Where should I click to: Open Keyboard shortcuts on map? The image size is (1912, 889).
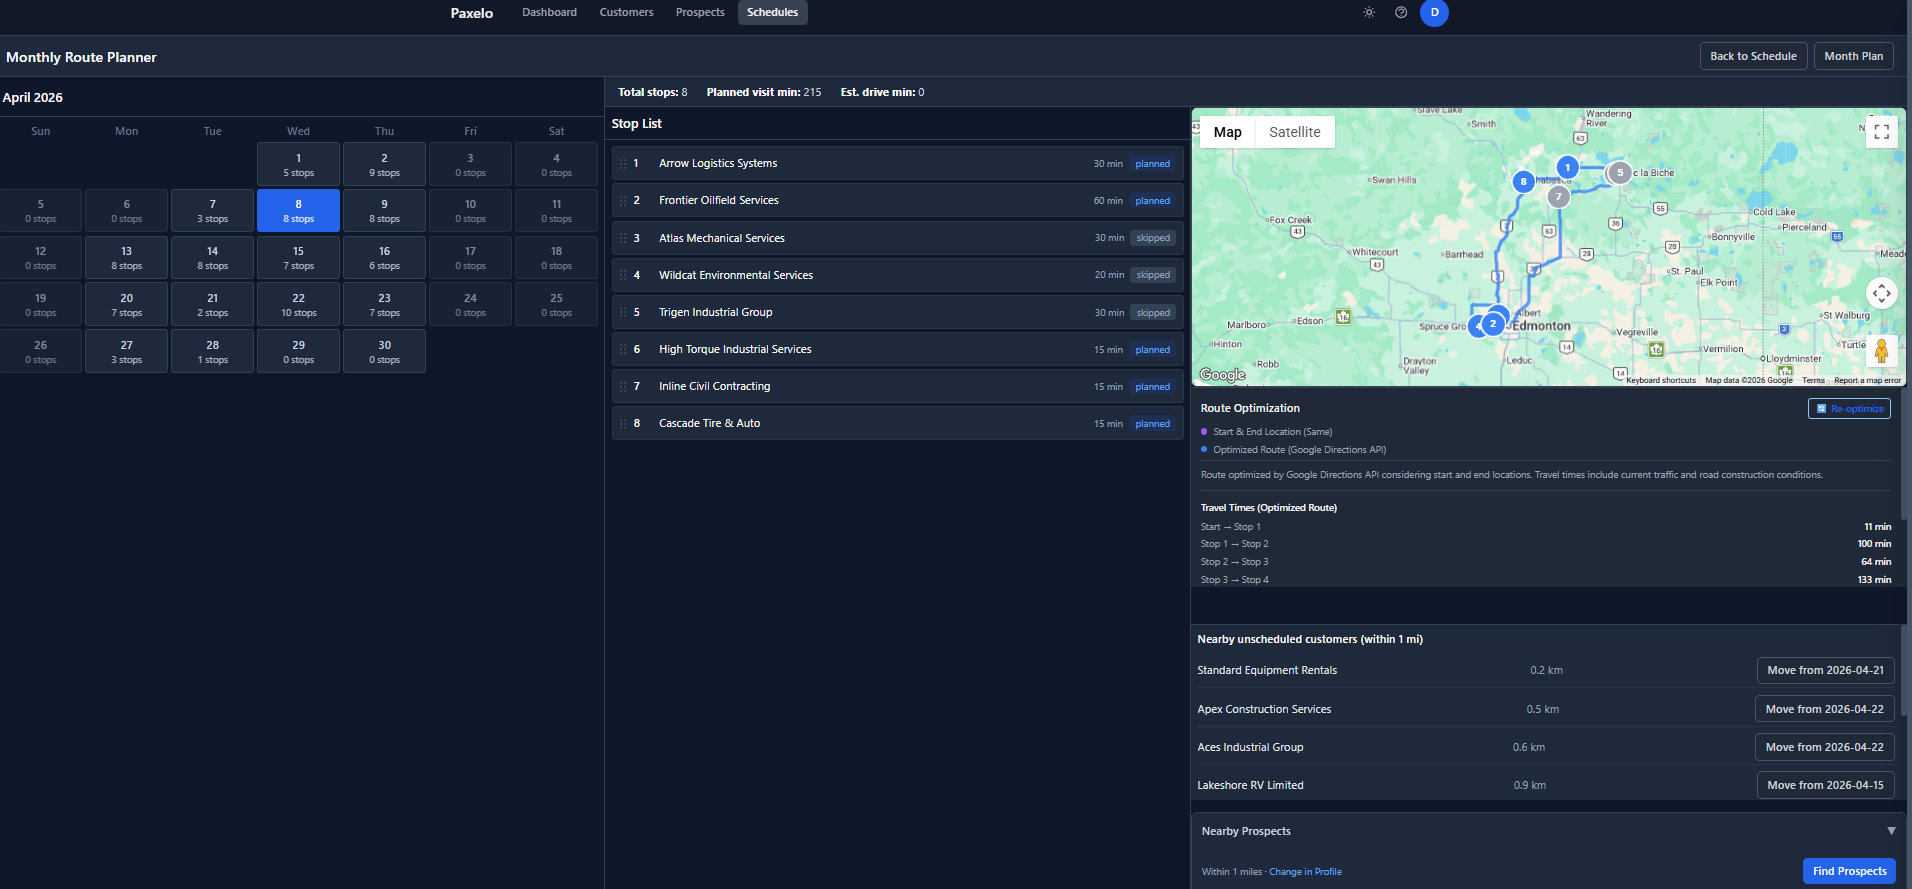[x=1661, y=380]
